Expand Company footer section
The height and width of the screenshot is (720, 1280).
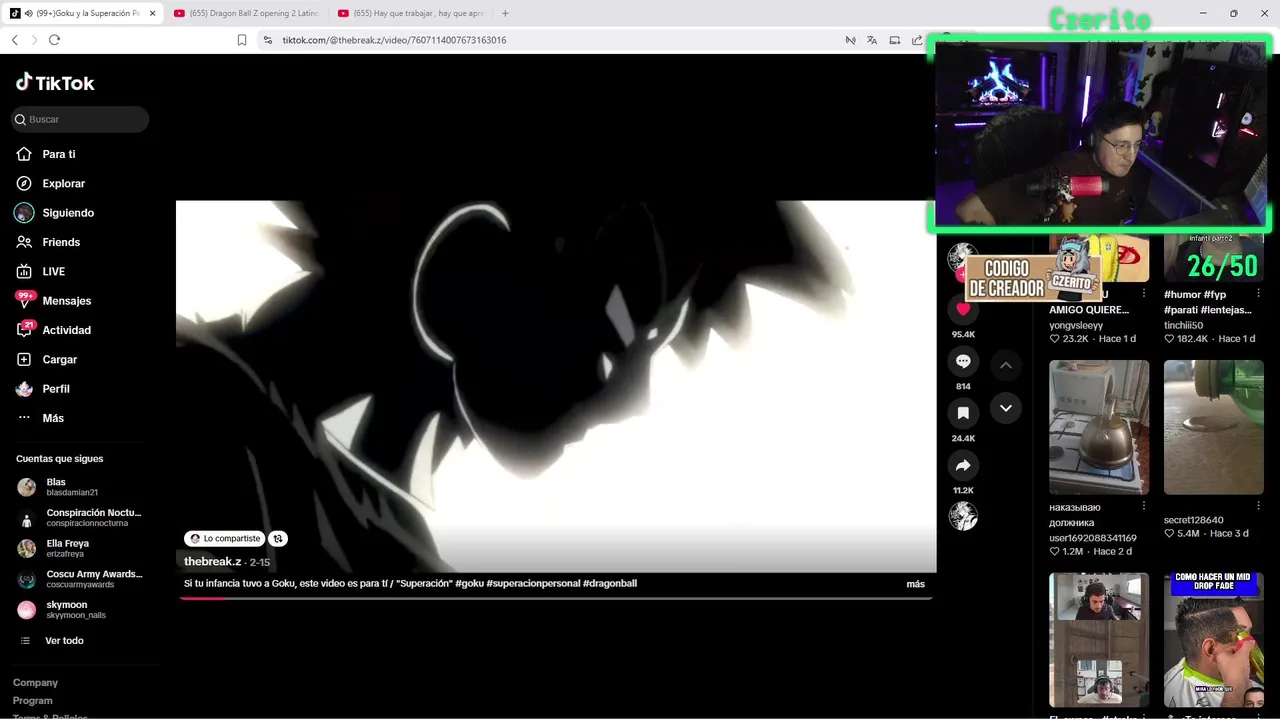click(35, 683)
